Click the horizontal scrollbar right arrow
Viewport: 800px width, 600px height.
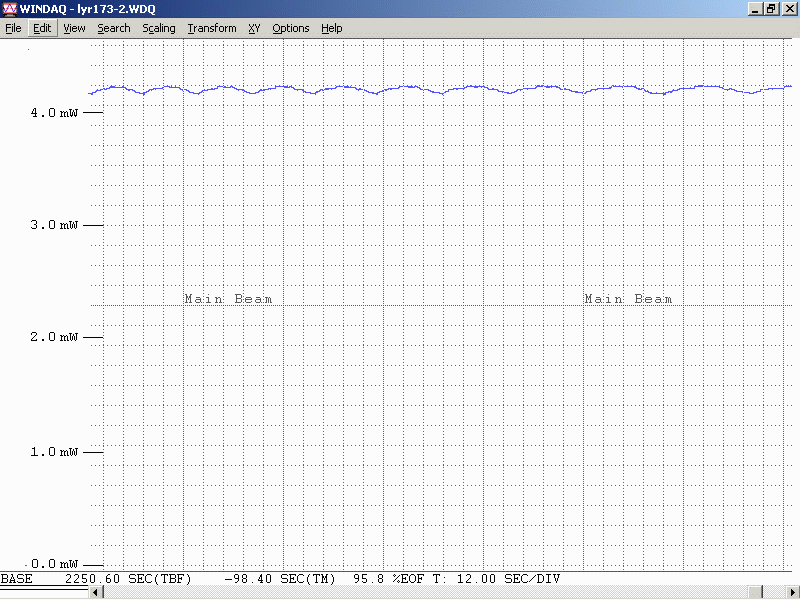792,593
